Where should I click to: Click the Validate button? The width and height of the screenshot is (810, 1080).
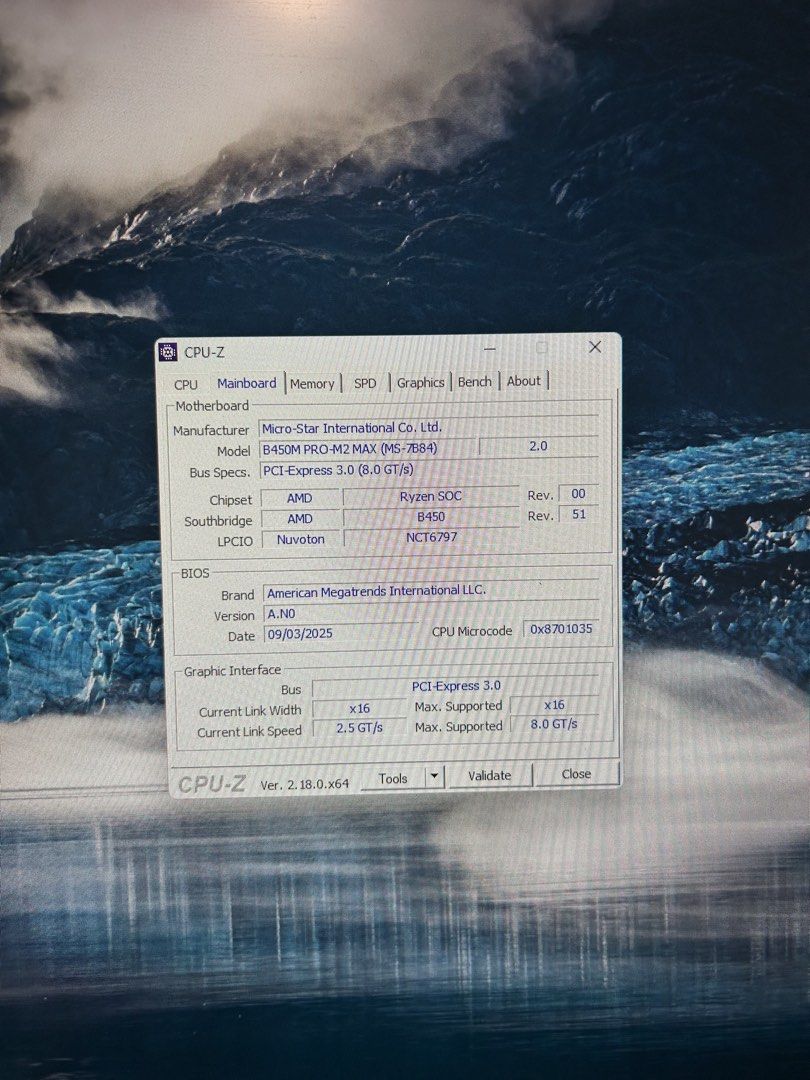[x=489, y=776]
